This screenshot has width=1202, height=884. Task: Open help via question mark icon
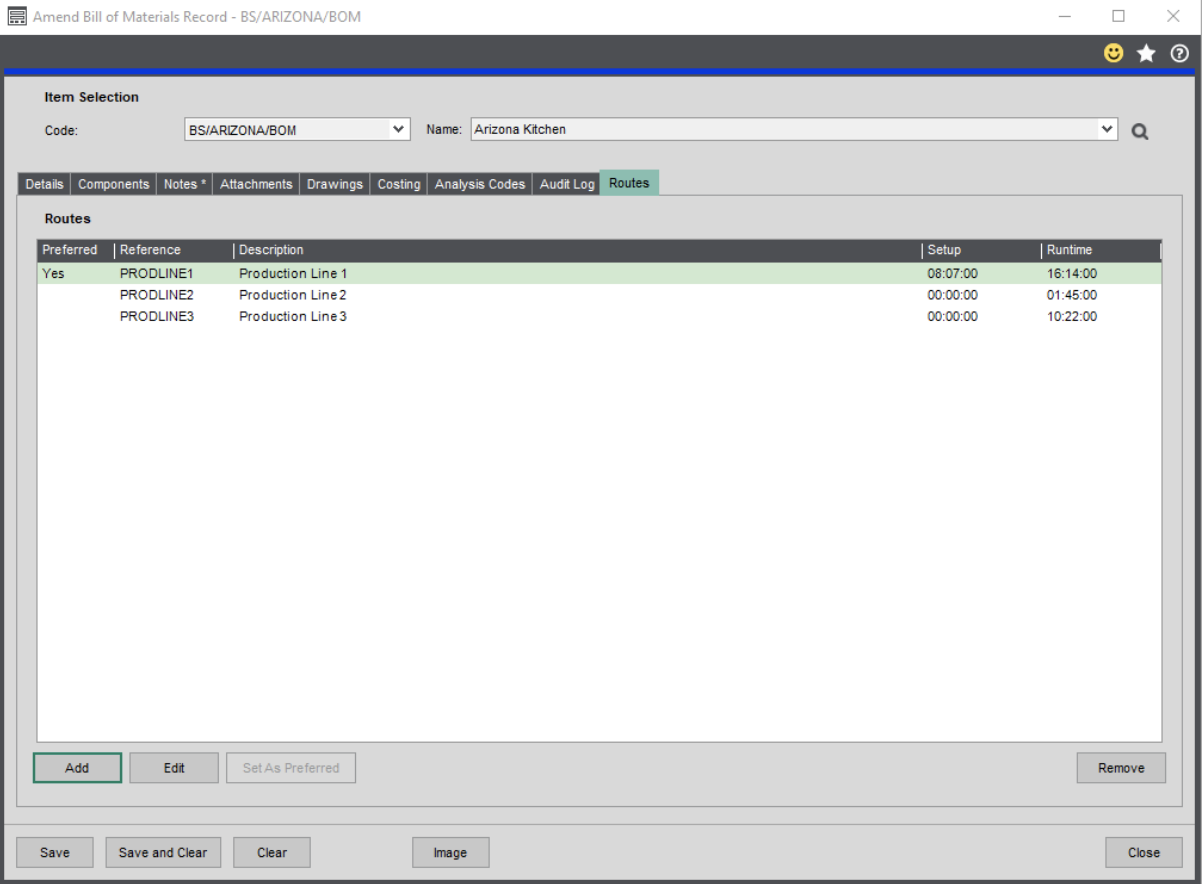pos(1179,54)
